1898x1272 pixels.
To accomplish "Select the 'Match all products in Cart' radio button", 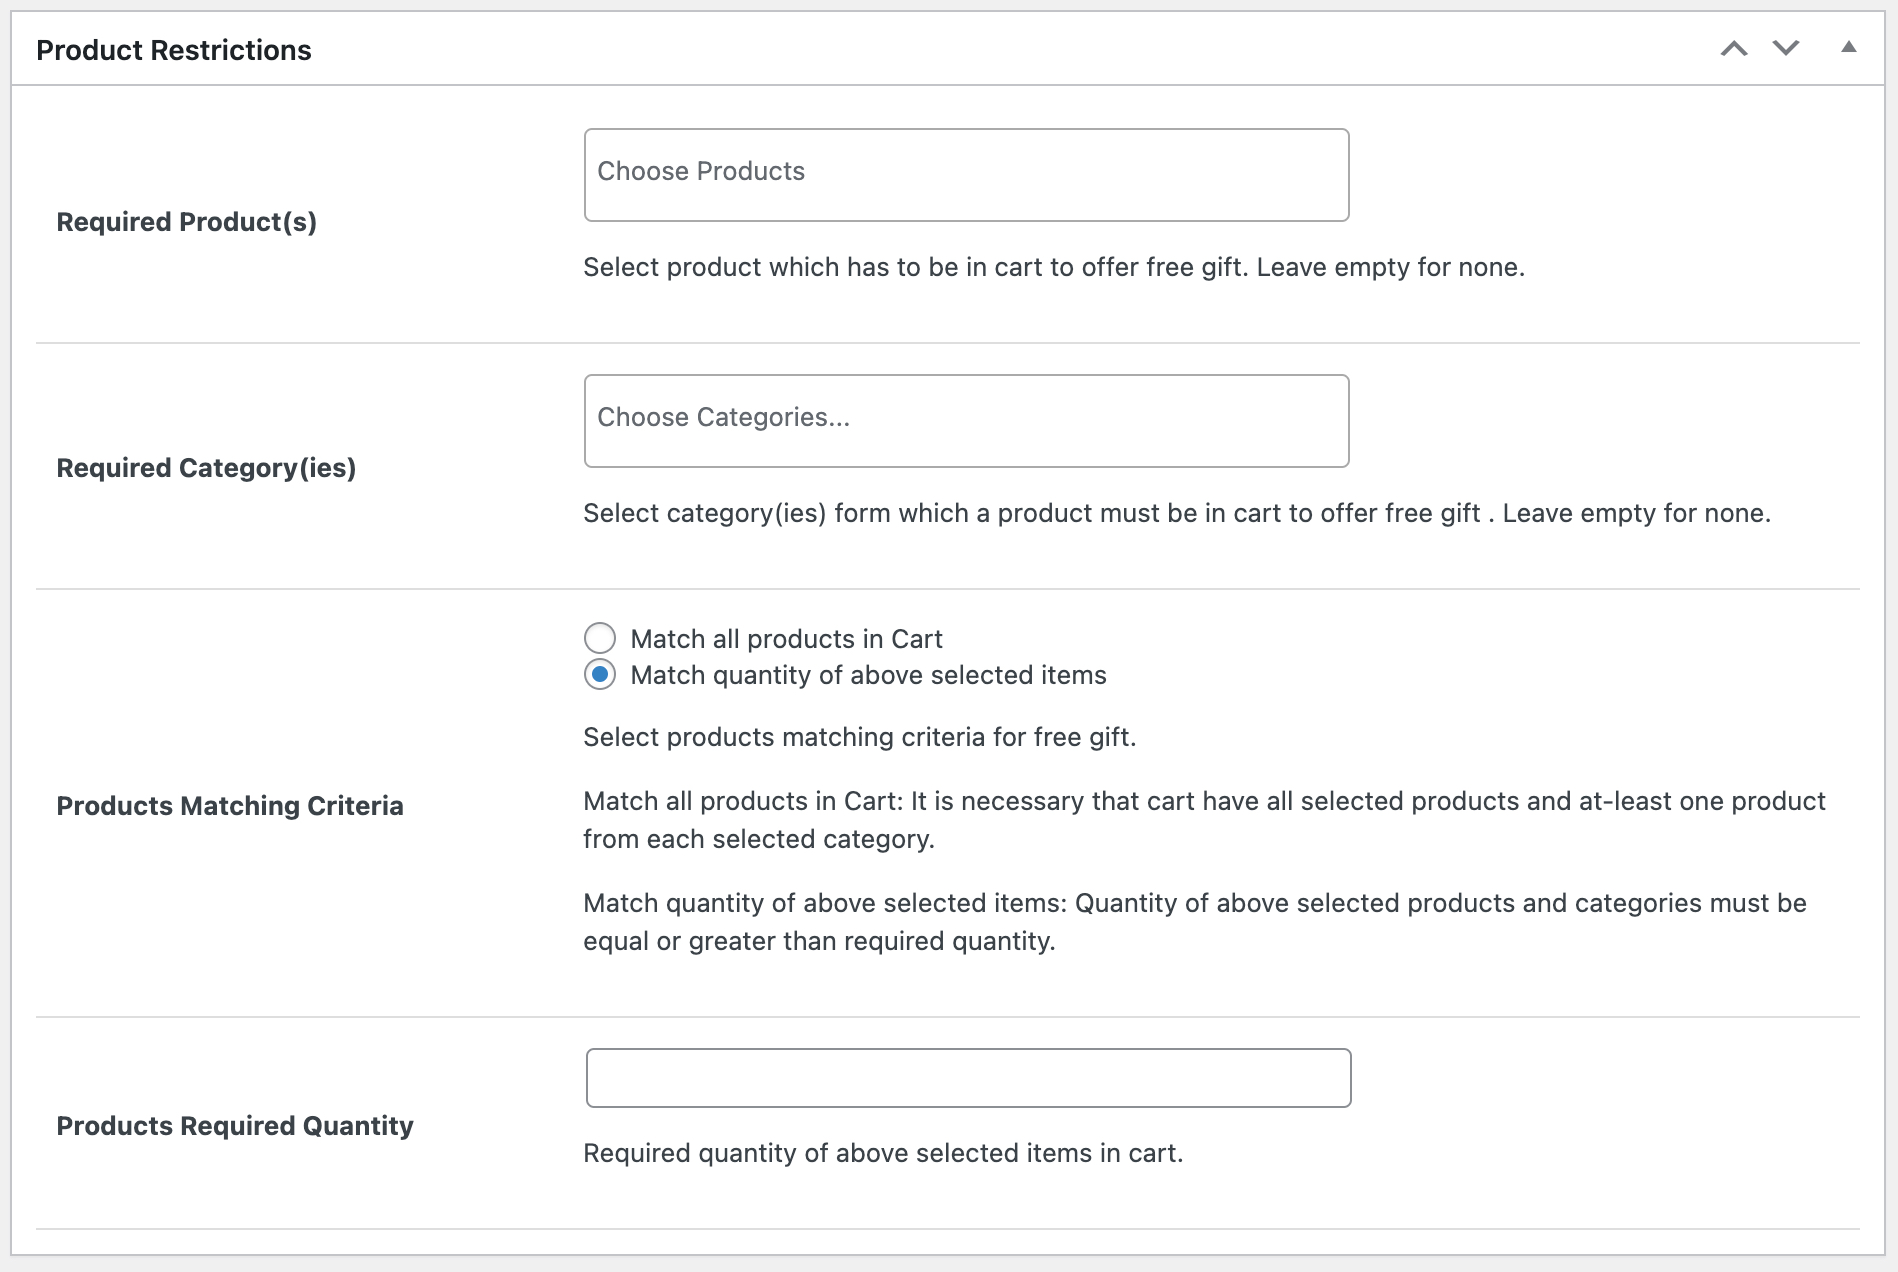I will click(600, 638).
